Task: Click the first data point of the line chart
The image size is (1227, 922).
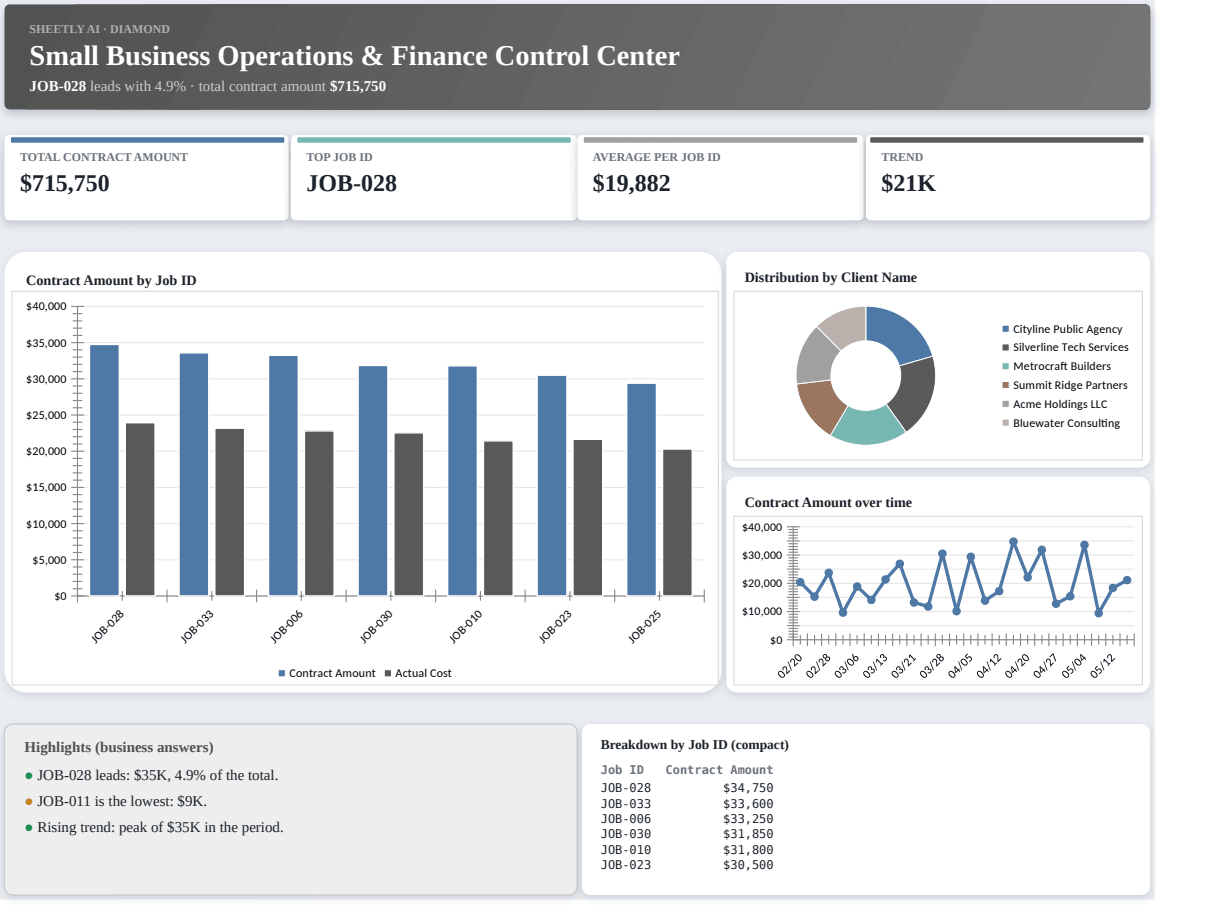Action: (800, 582)
